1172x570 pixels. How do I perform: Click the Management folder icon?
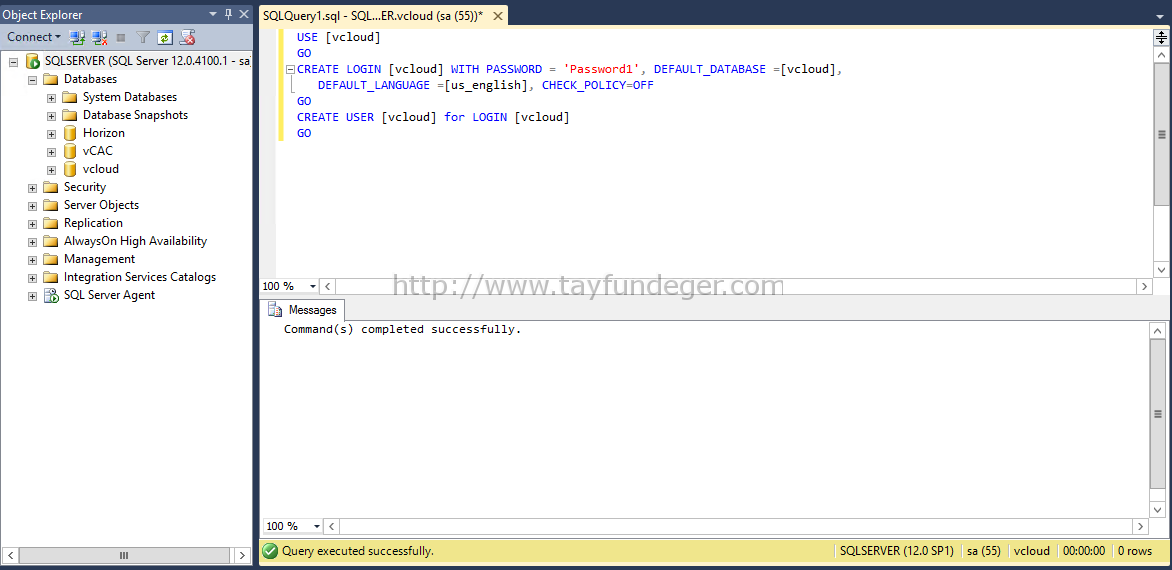point(51,258)
